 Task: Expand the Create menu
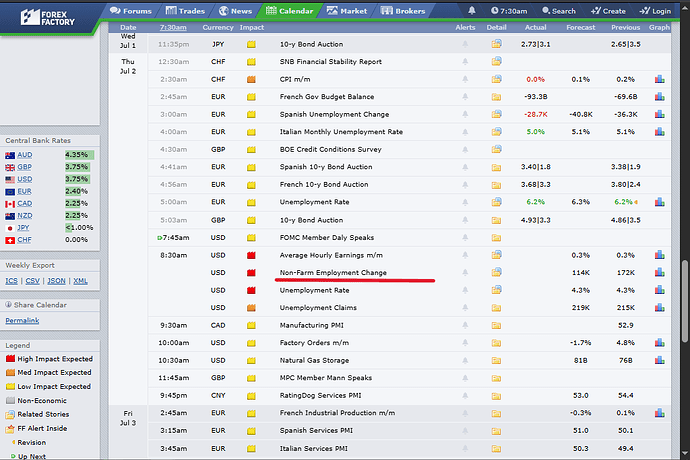click(608, 11)
